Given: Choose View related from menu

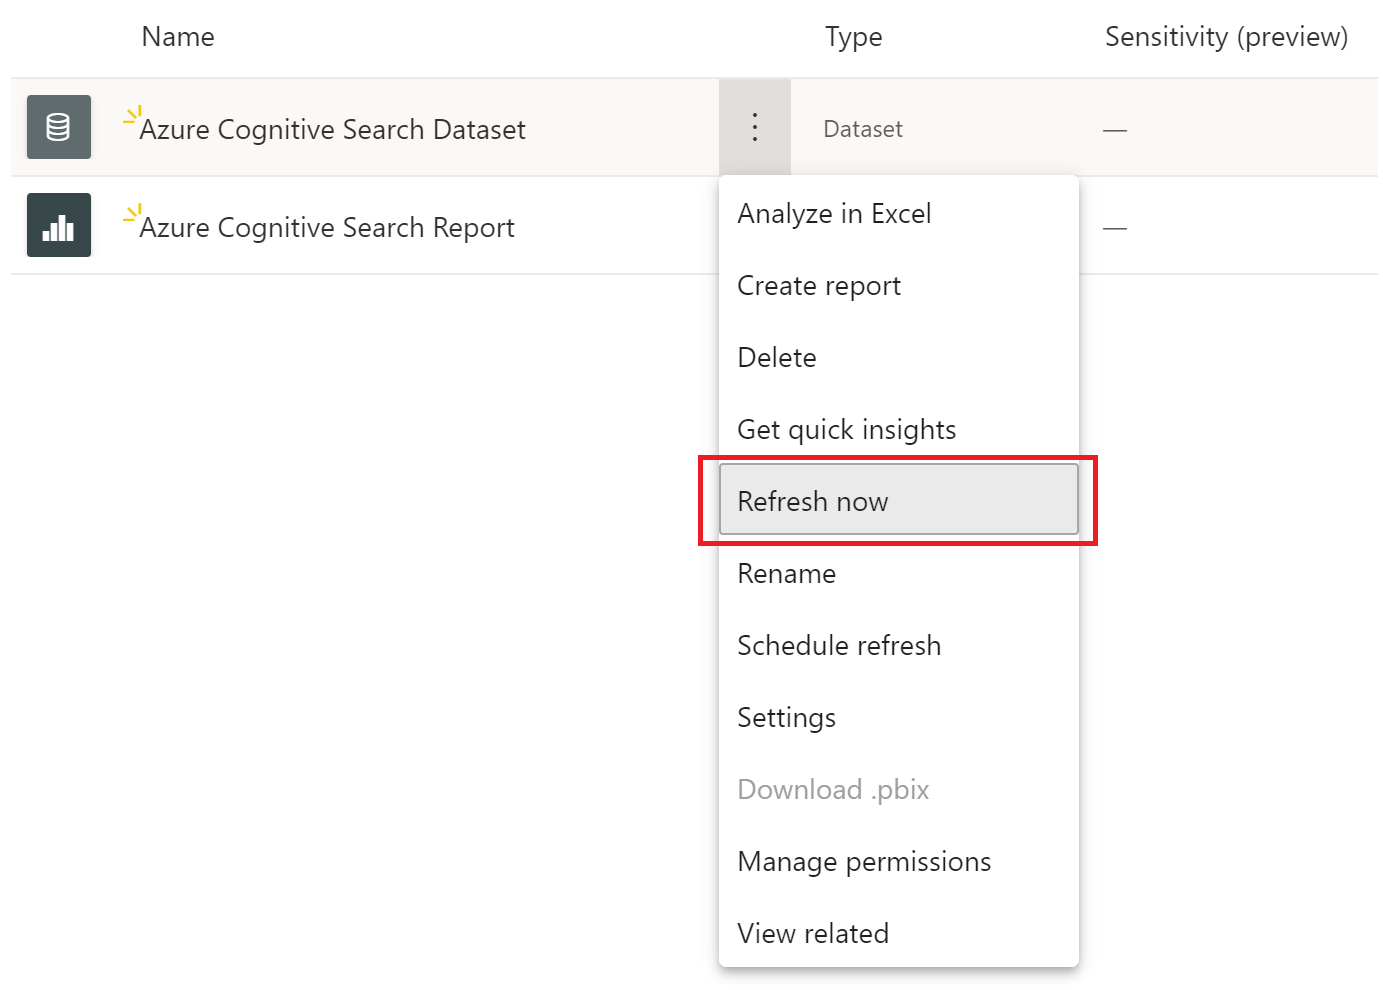Looking at the screenshot, I should click(x=813, y=934).
